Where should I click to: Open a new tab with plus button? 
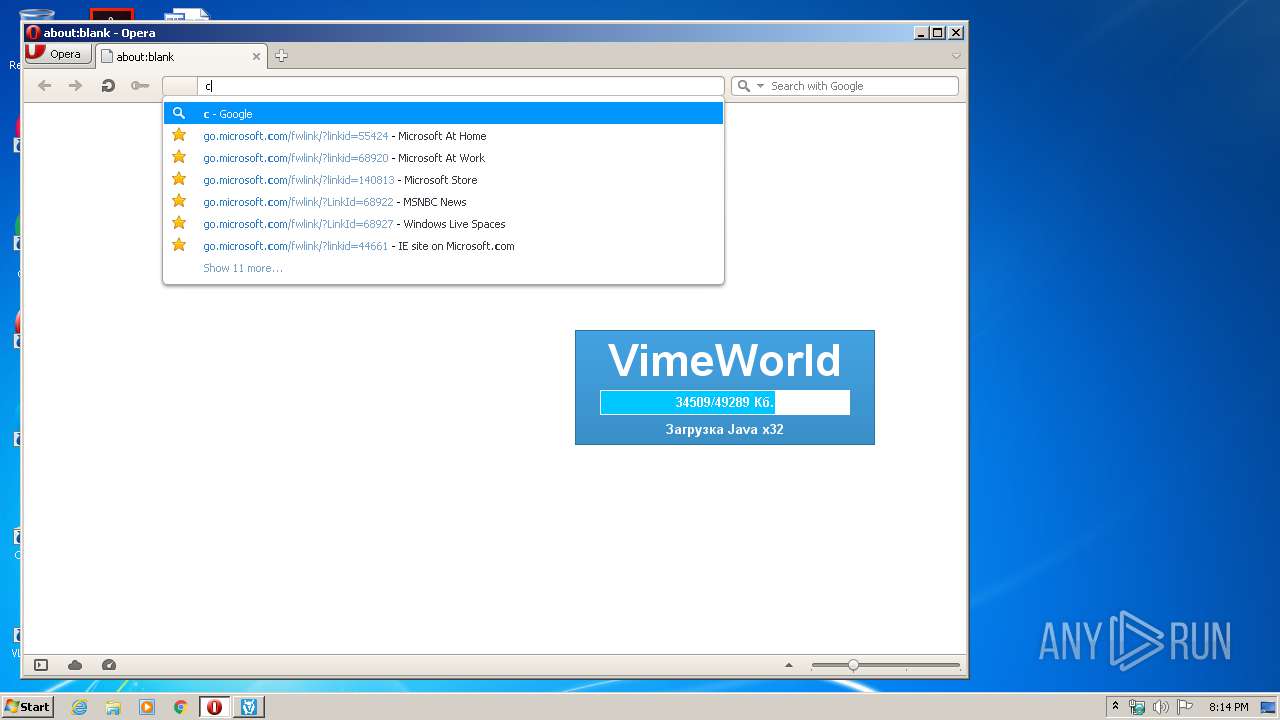pos(281,56)
